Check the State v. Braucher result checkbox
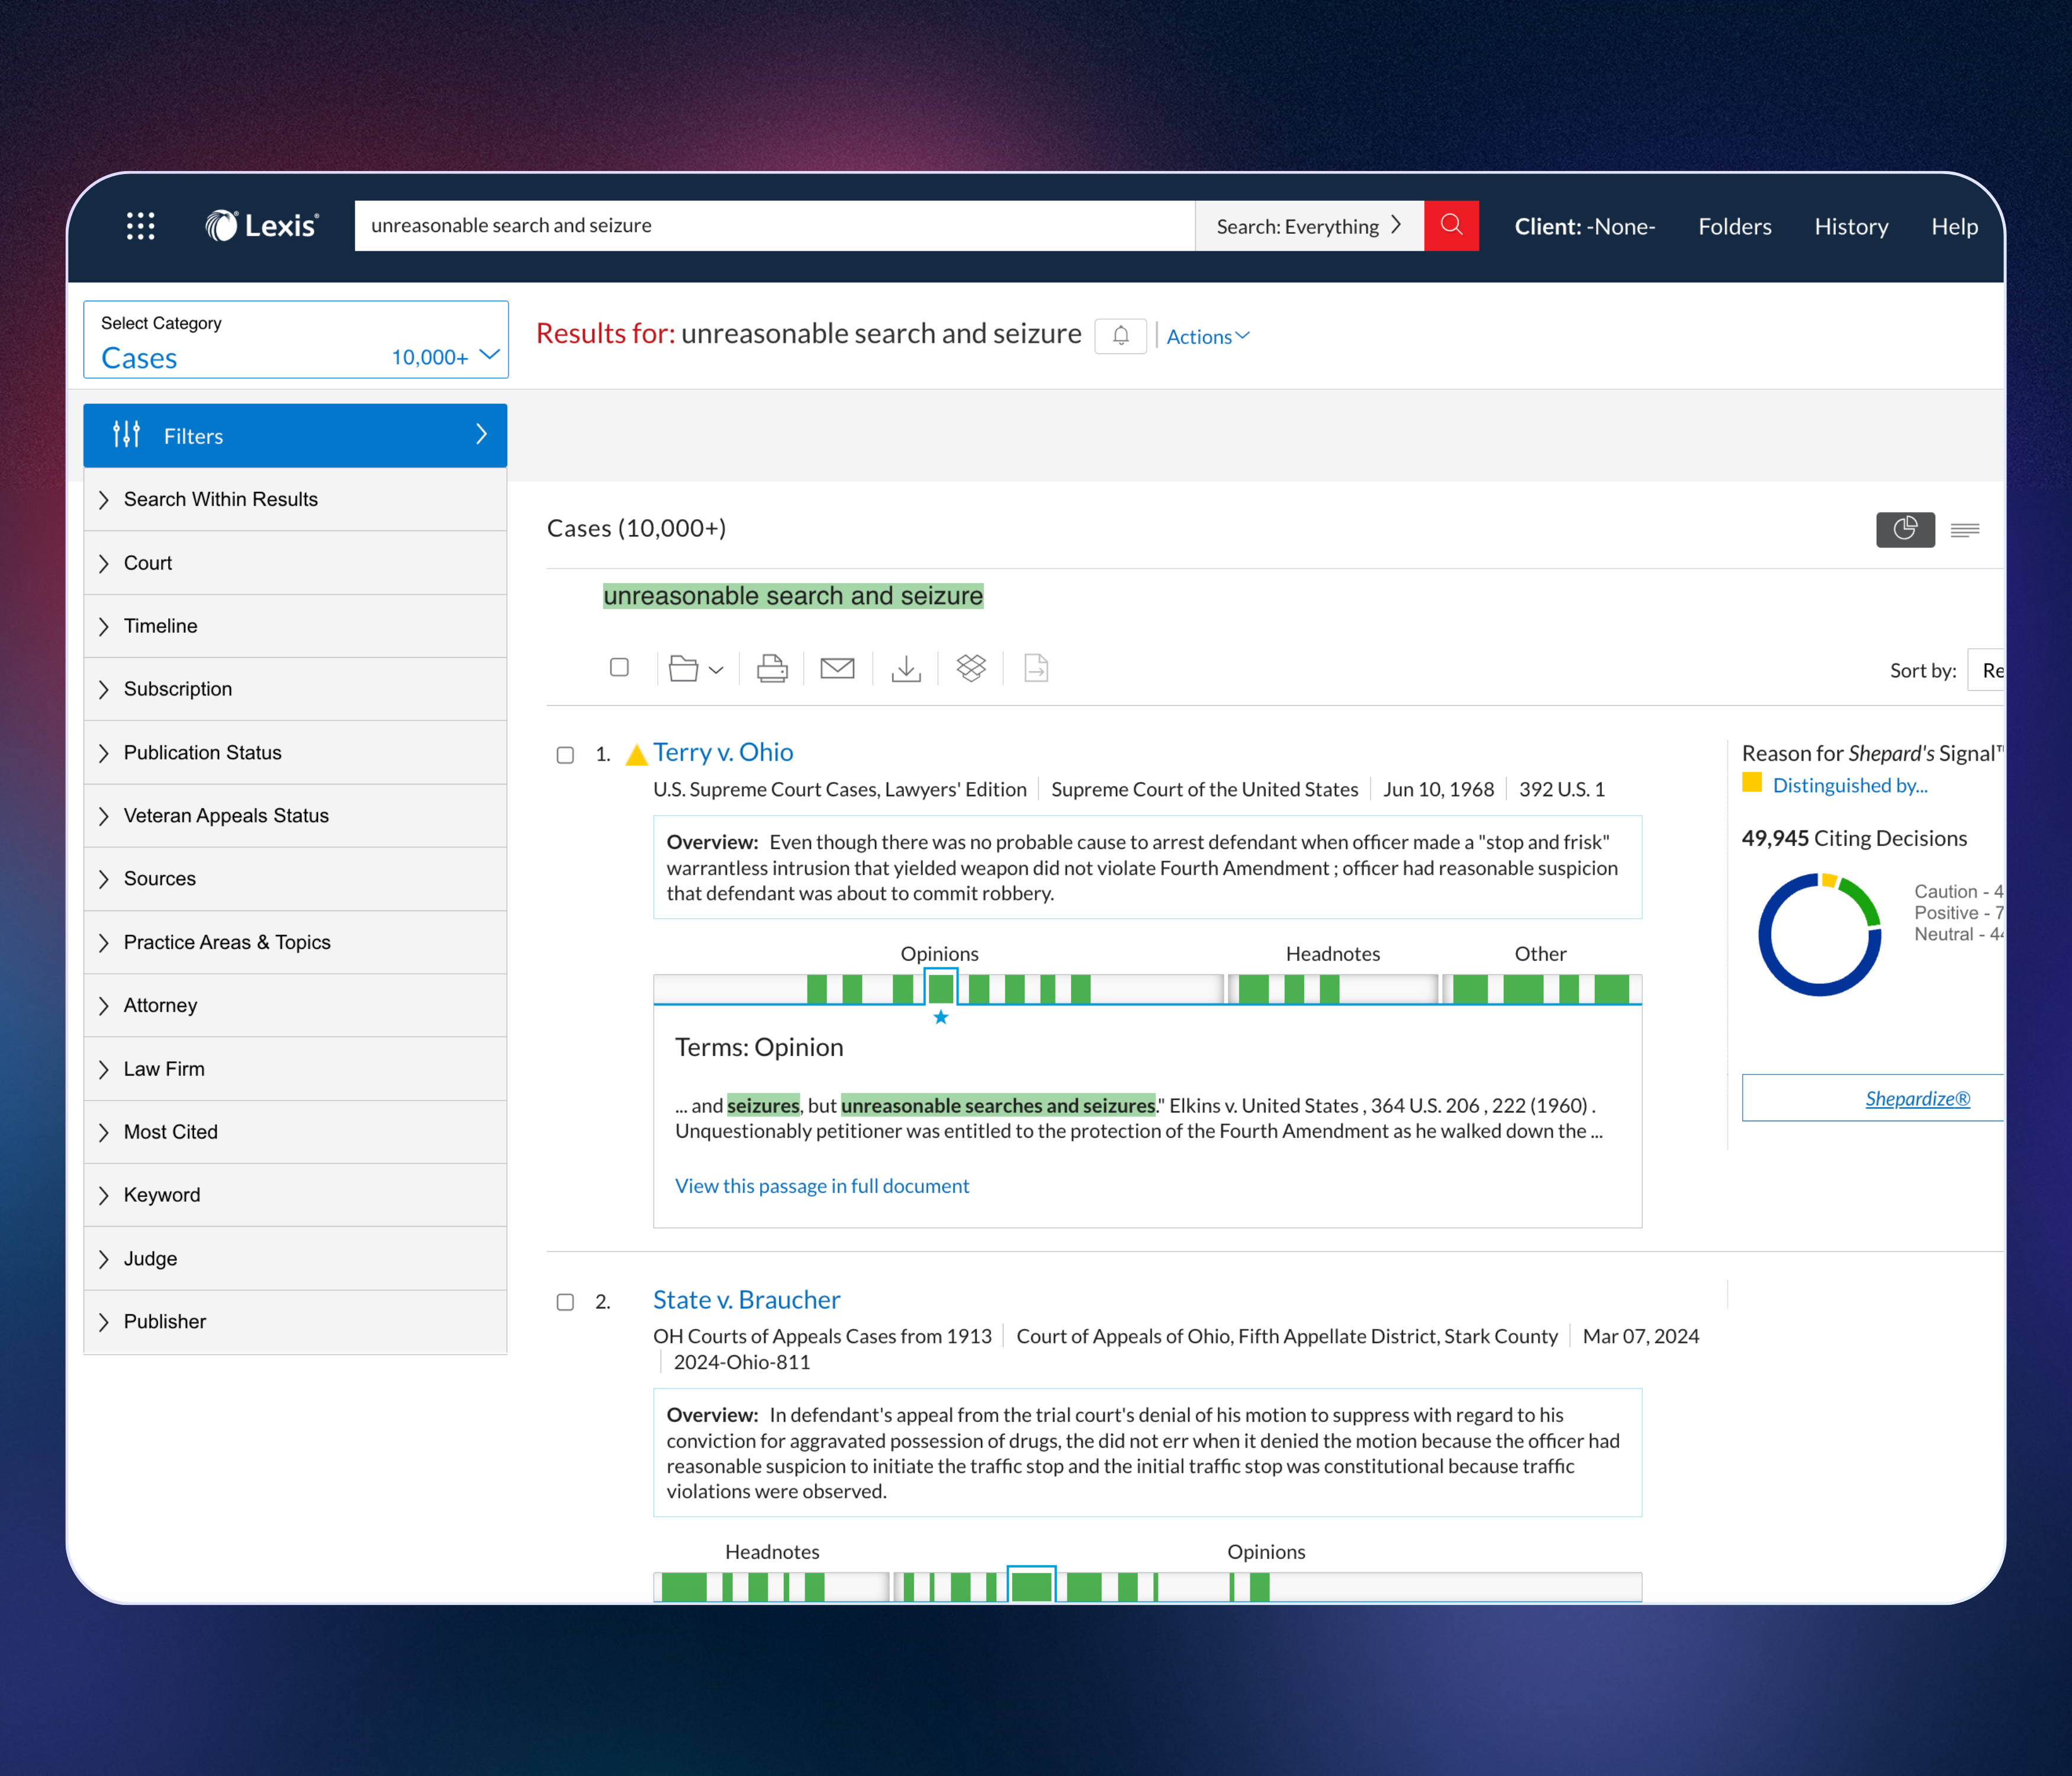The width and height of the screenshot is (2072, 1776). tap(565, 1302)
